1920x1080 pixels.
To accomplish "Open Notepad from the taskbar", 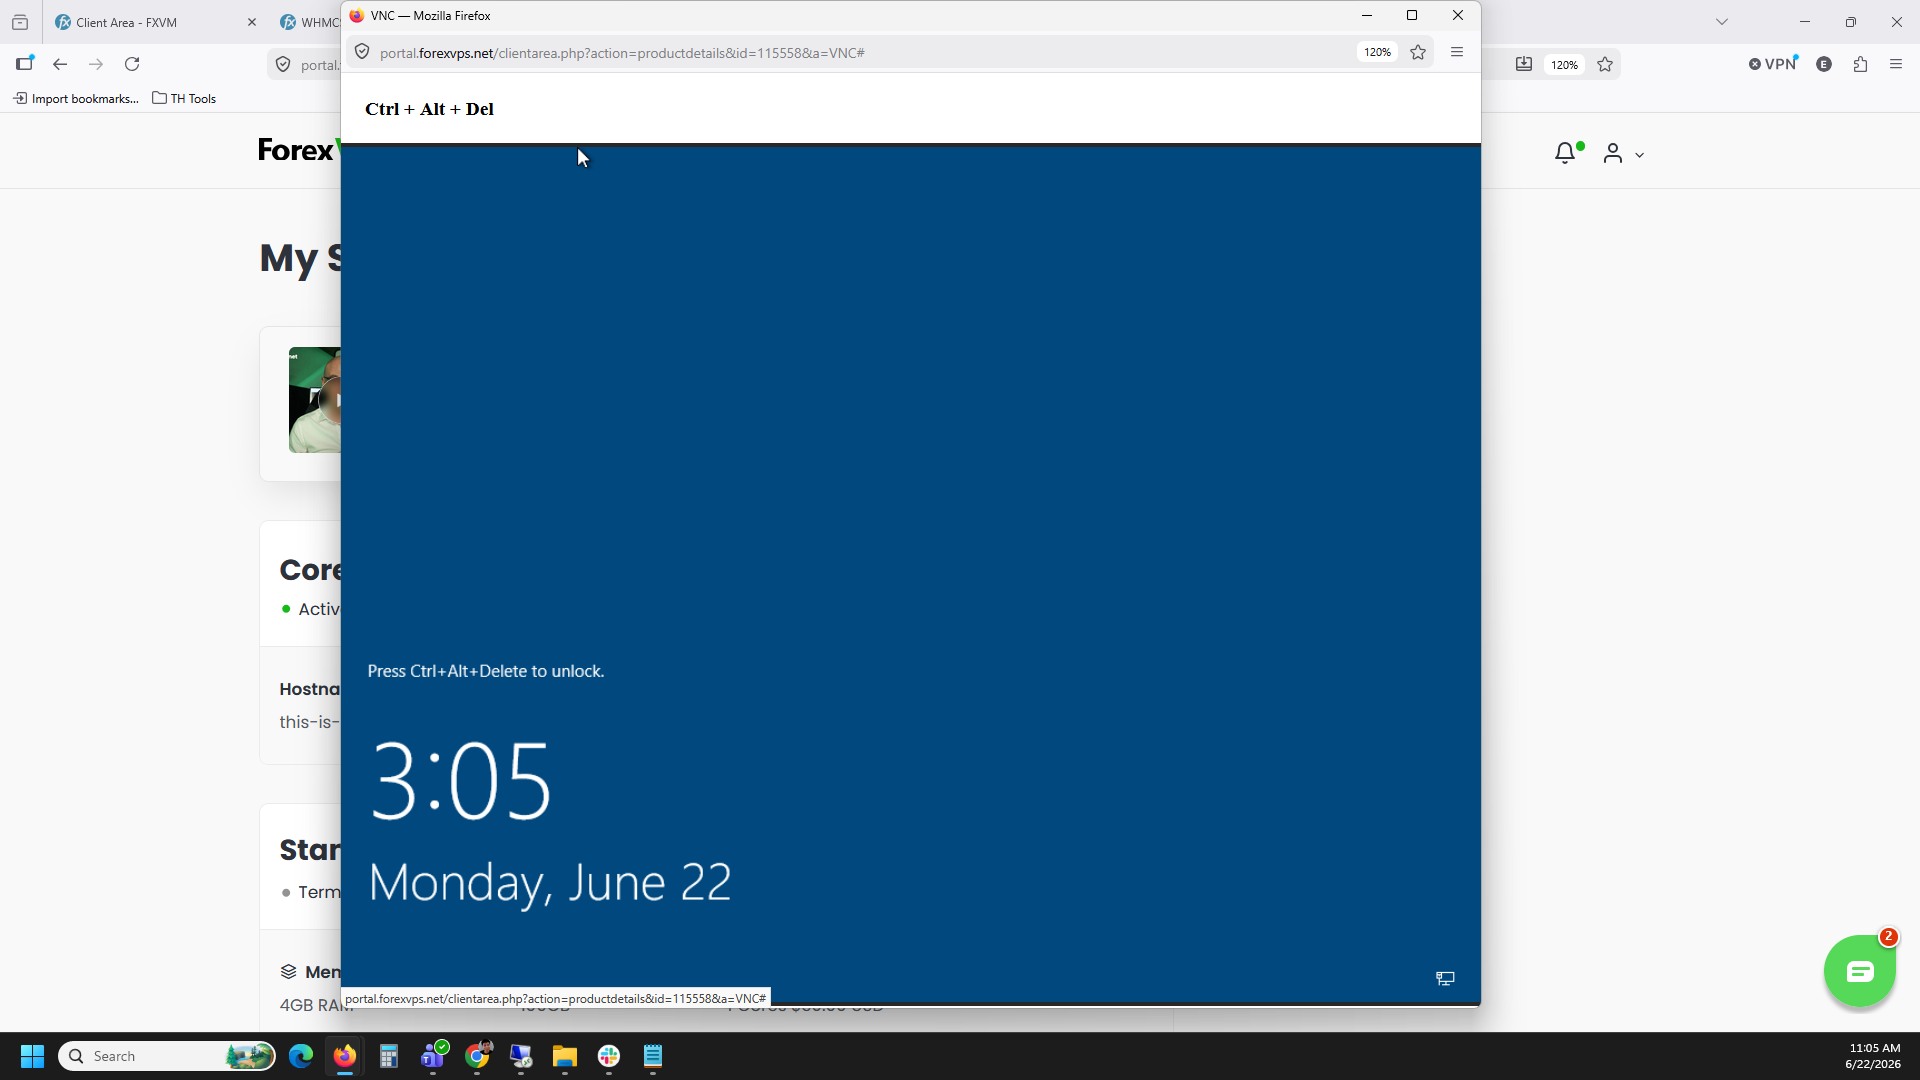I will (x=653, y=1056).
